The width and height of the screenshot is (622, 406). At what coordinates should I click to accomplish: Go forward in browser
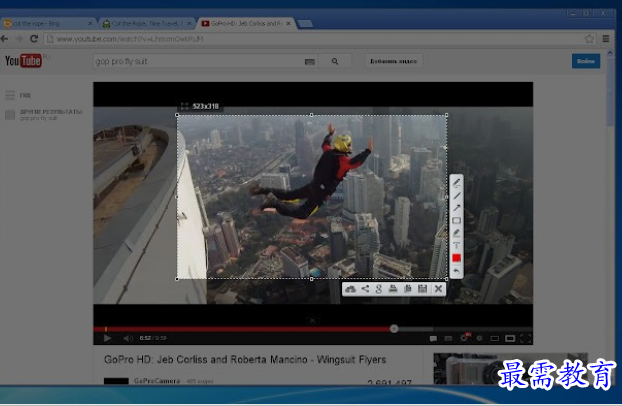click(19, 39)
